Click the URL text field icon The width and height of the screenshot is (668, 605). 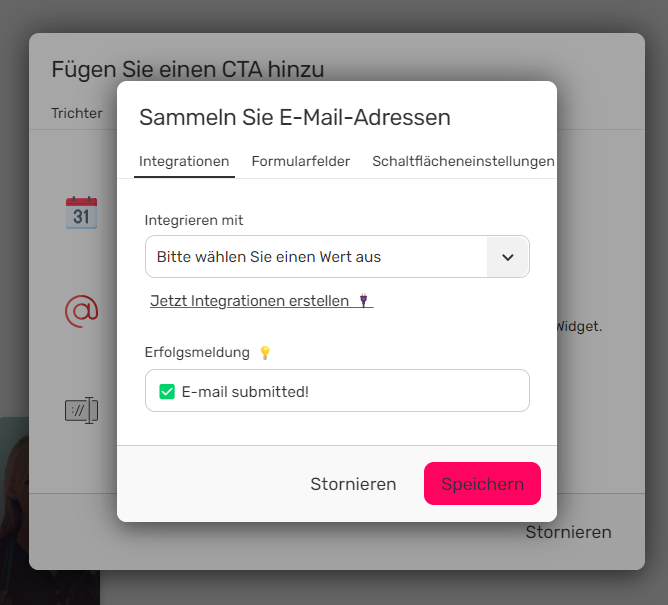click(81, 410)
